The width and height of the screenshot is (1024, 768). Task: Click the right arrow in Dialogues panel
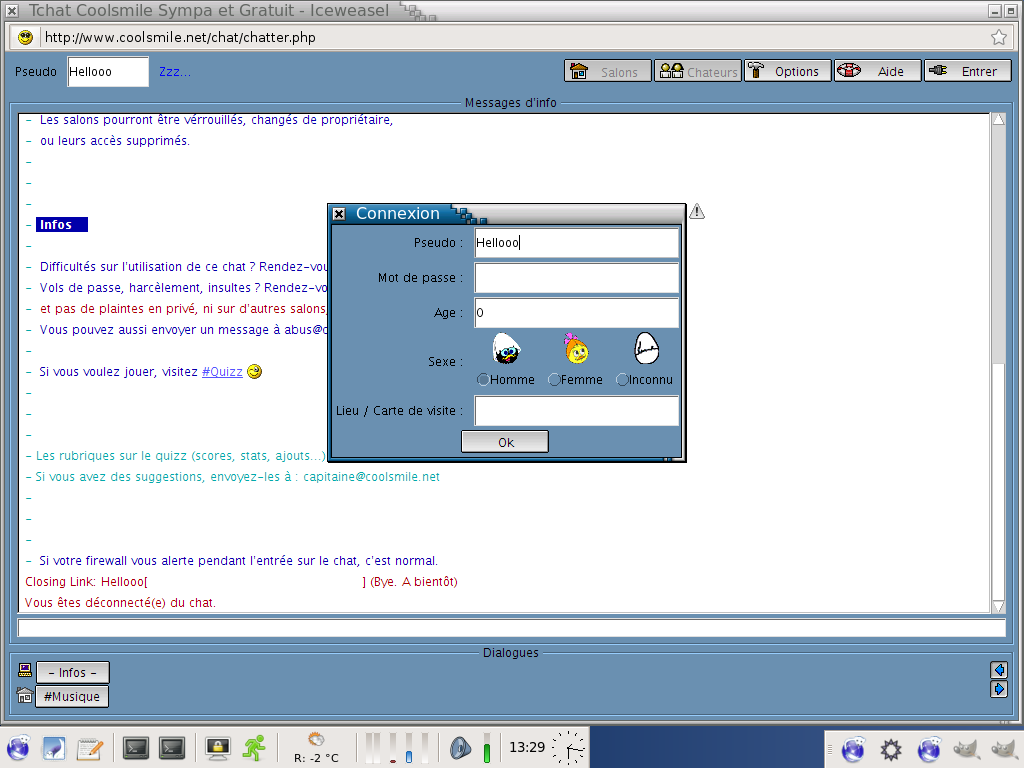[999, 689]
